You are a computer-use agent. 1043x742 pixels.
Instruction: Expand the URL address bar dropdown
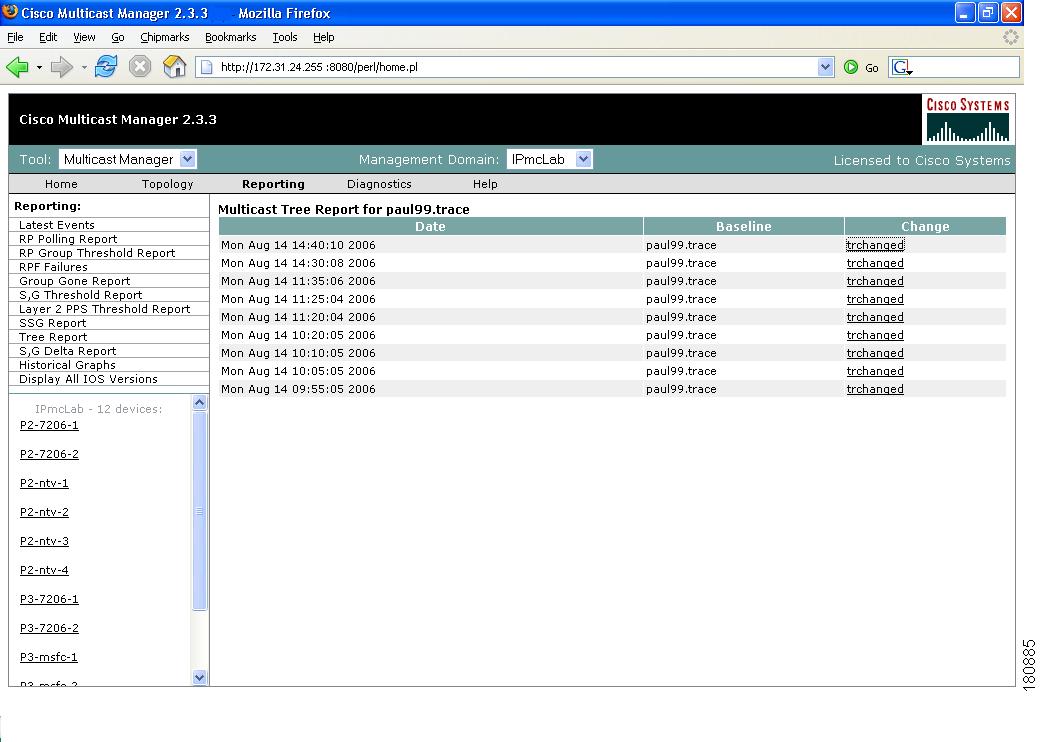tap(825, 67)
